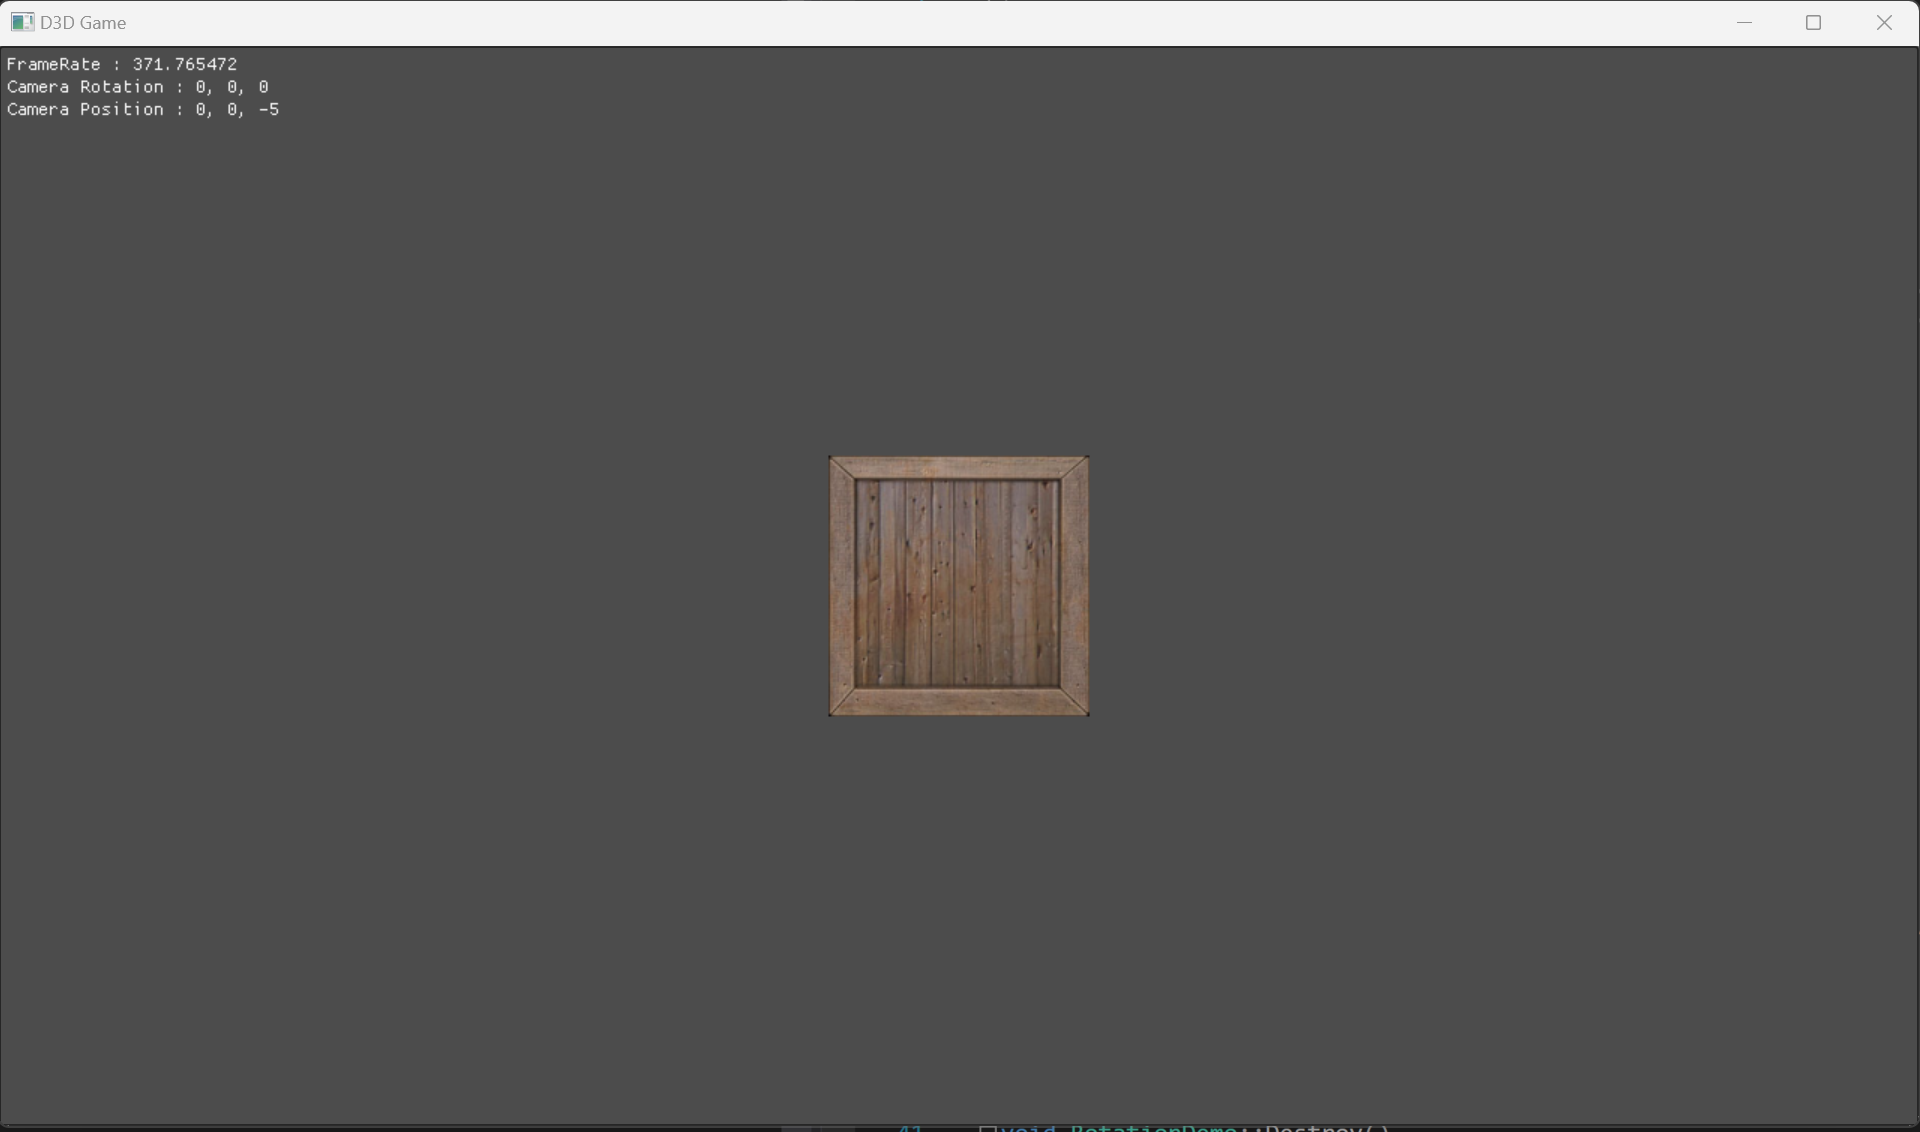Click the D3D Game app icon
The image size is (1920, 1132).
(21, 22)
